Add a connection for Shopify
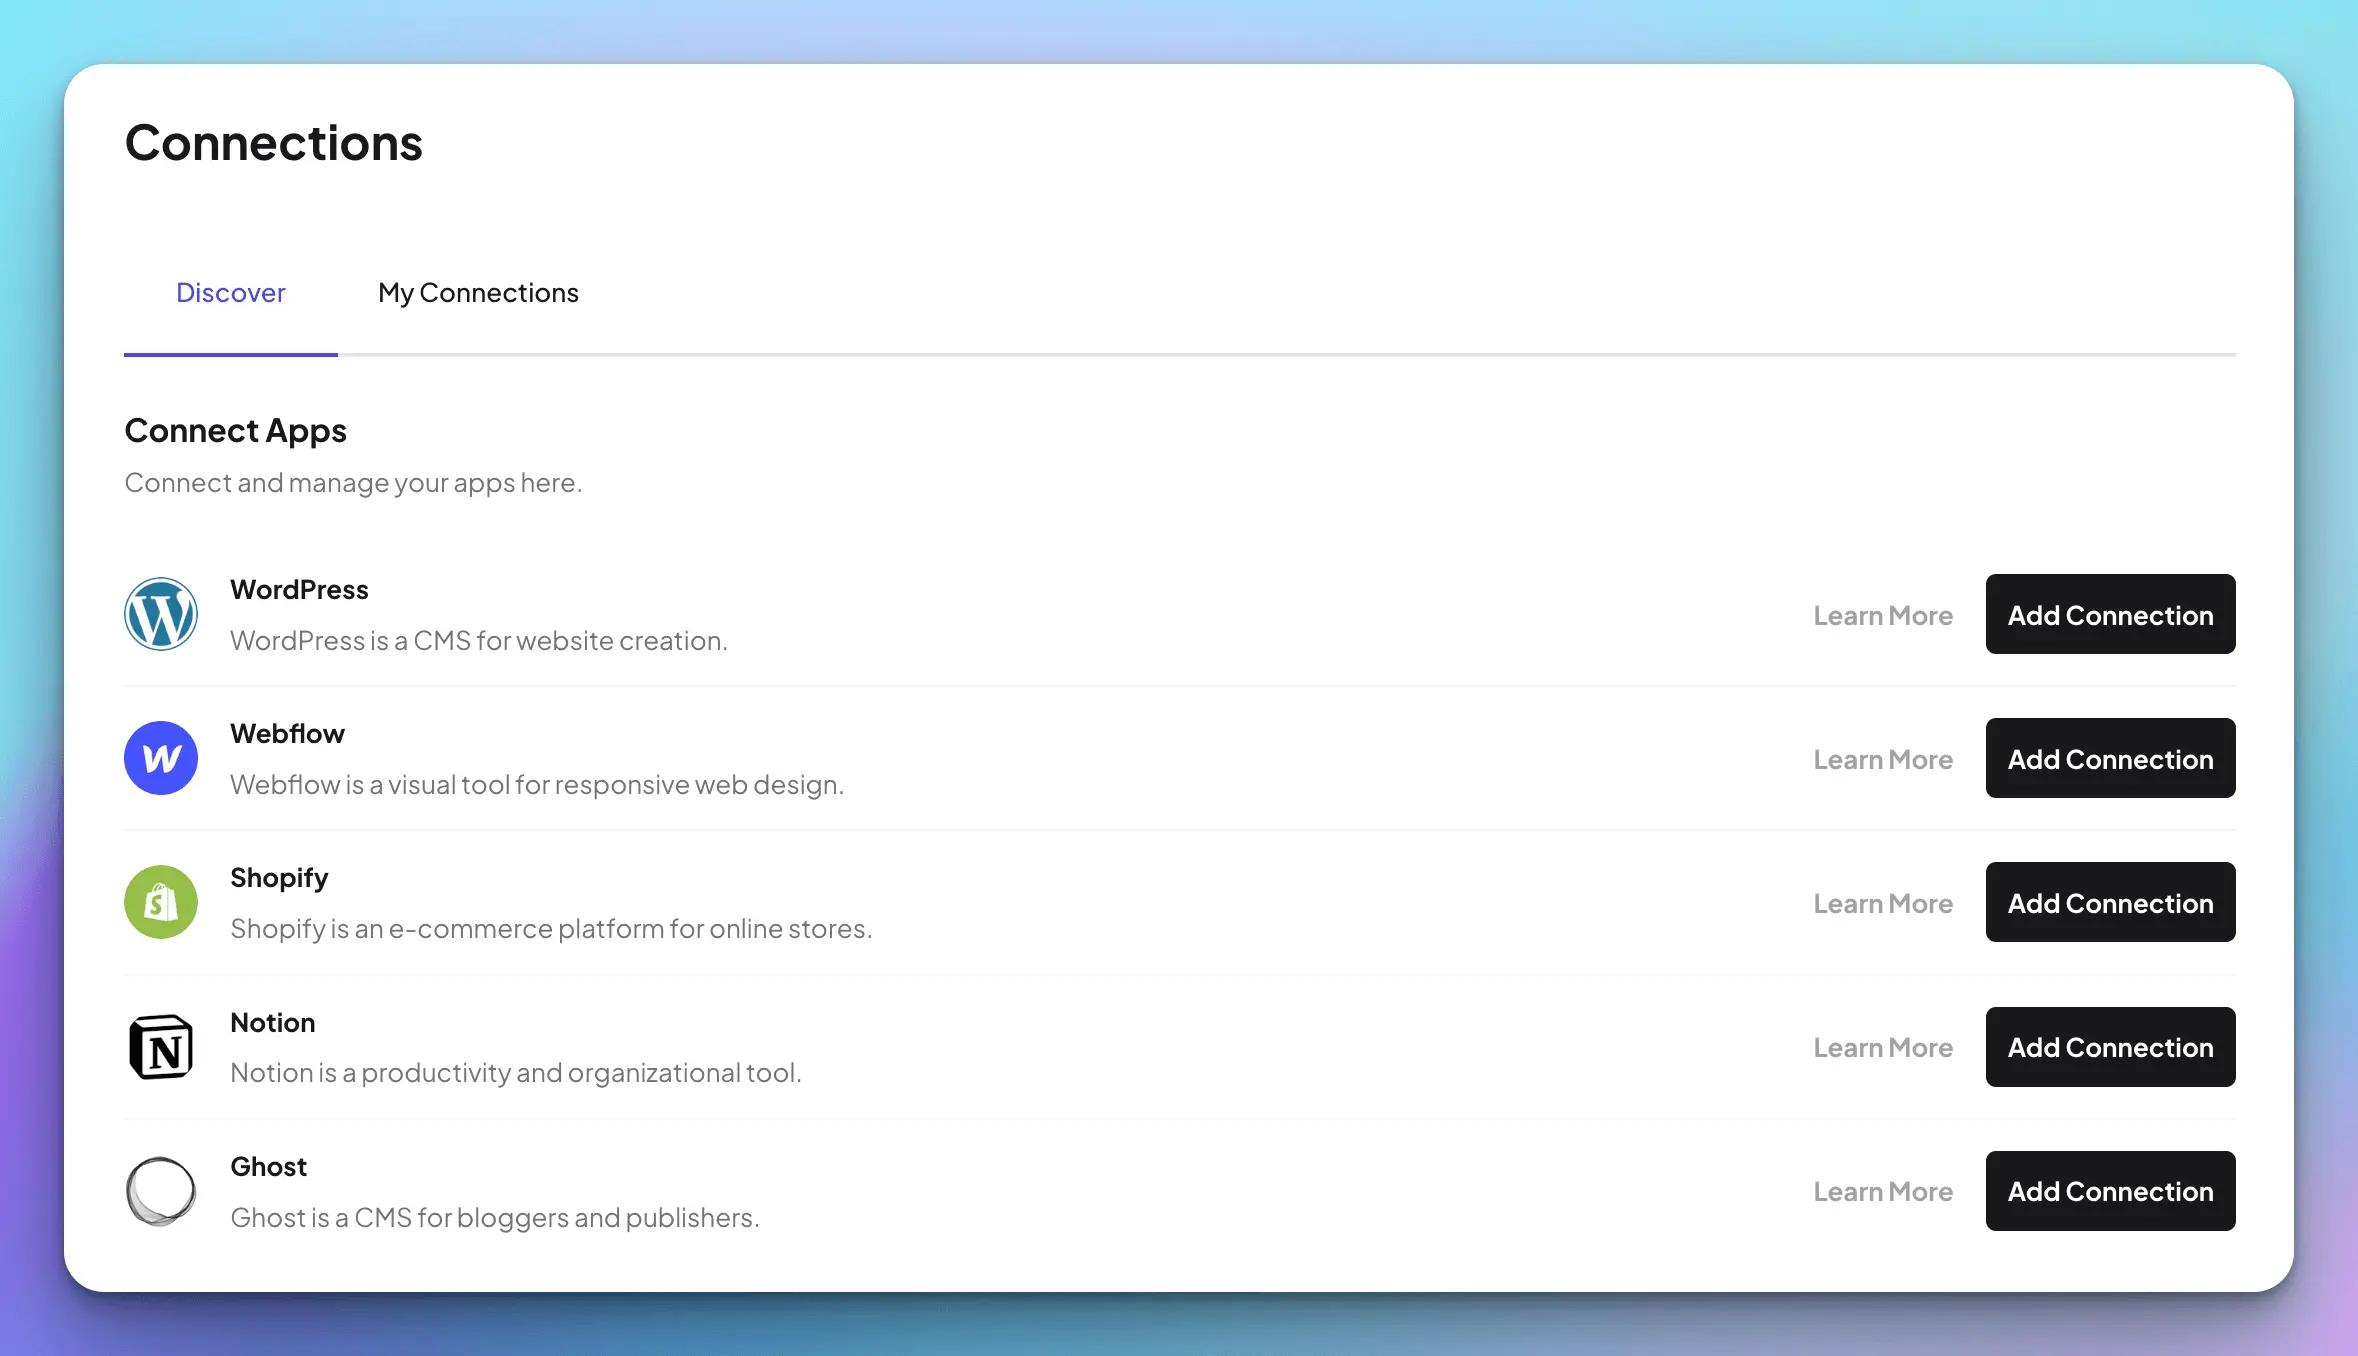The height and width of the screenshot is (1356, 2358). tap(2110, 902)
